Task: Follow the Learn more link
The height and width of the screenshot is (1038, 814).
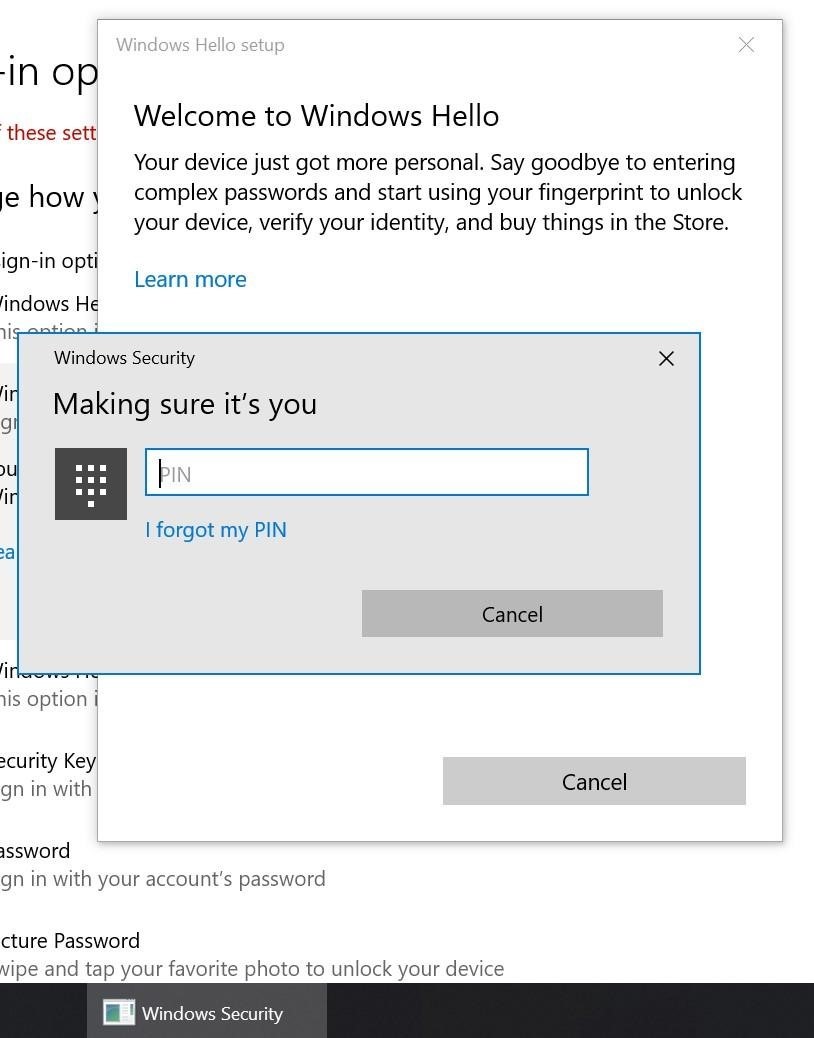Action: click(190, 279)
